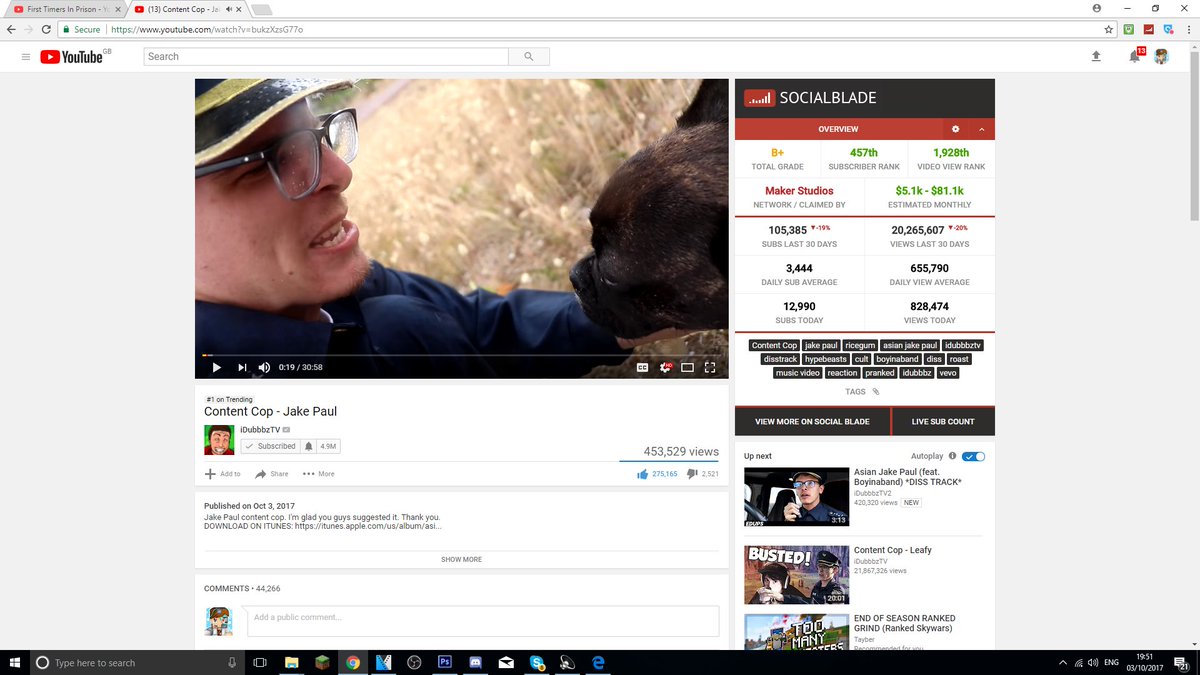Click the 'disstrack' tag
The image size is (1200, 675).
[x=780, y=359]
